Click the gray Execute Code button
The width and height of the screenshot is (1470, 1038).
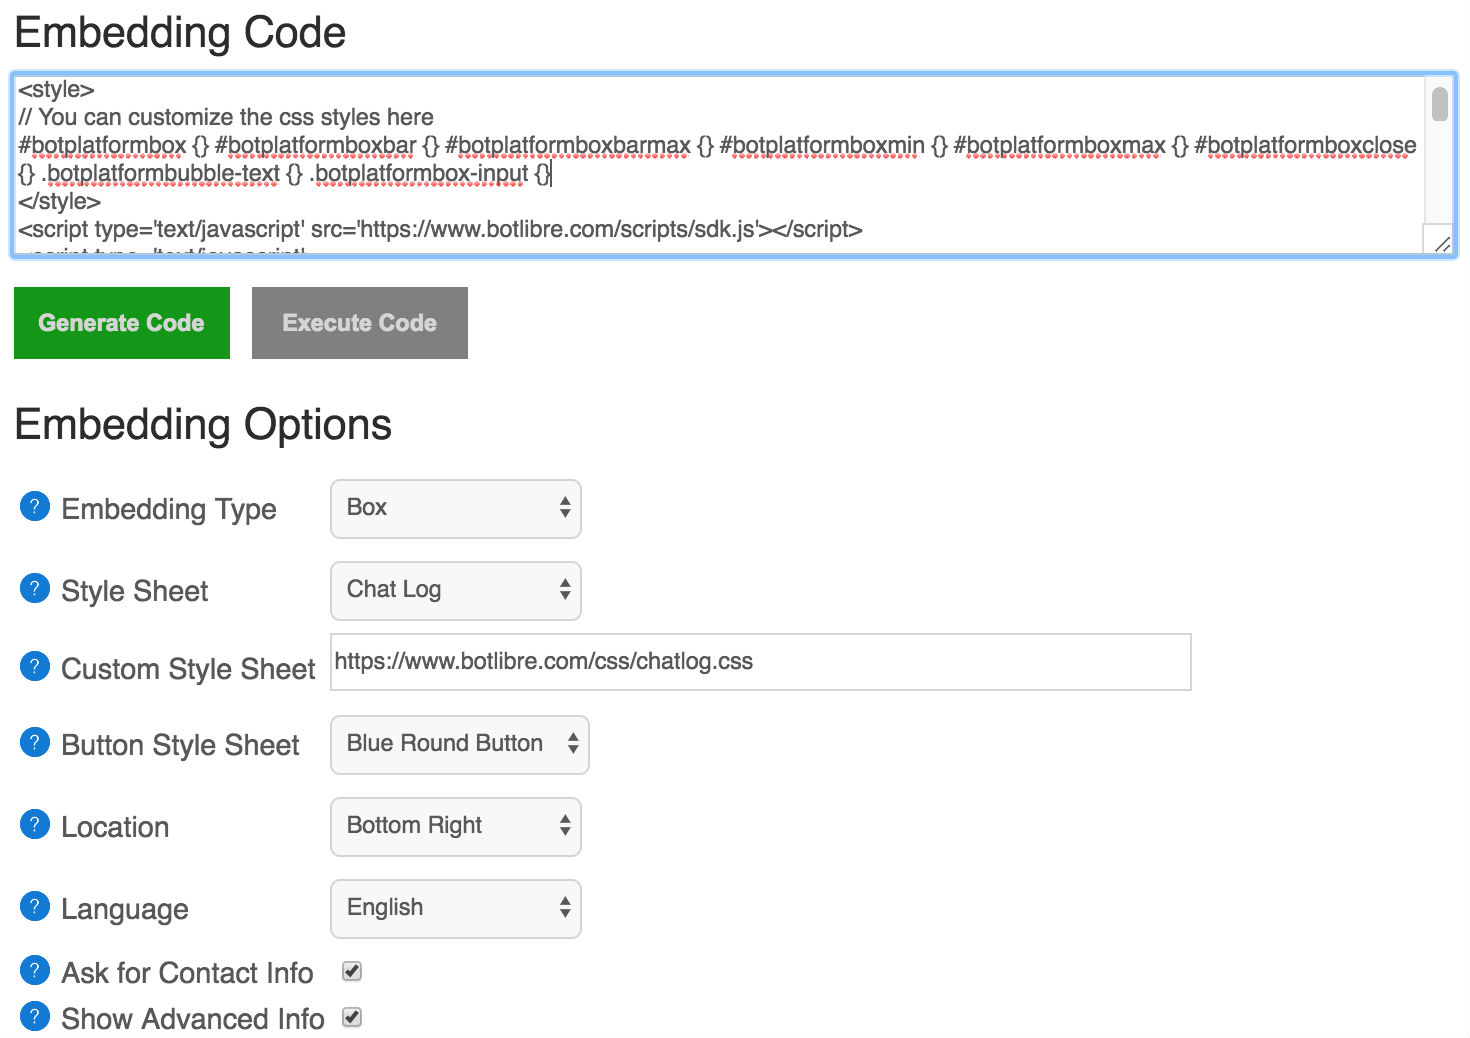(x=360, y=323)
